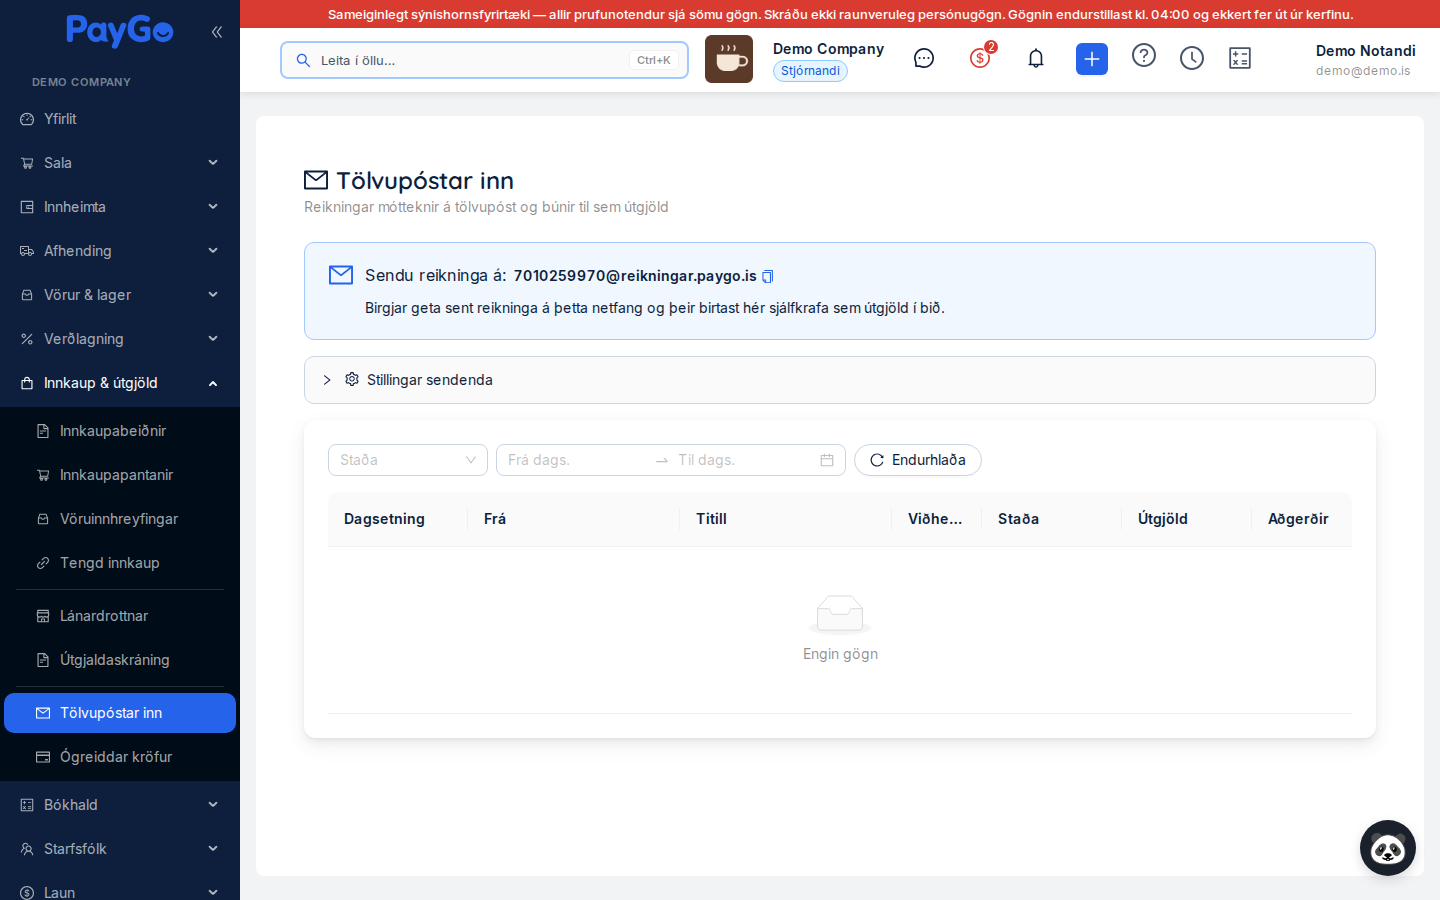The image size is (1440, 900).
Task: Click the Endurhlaða reload button
Action: point(918,460)
